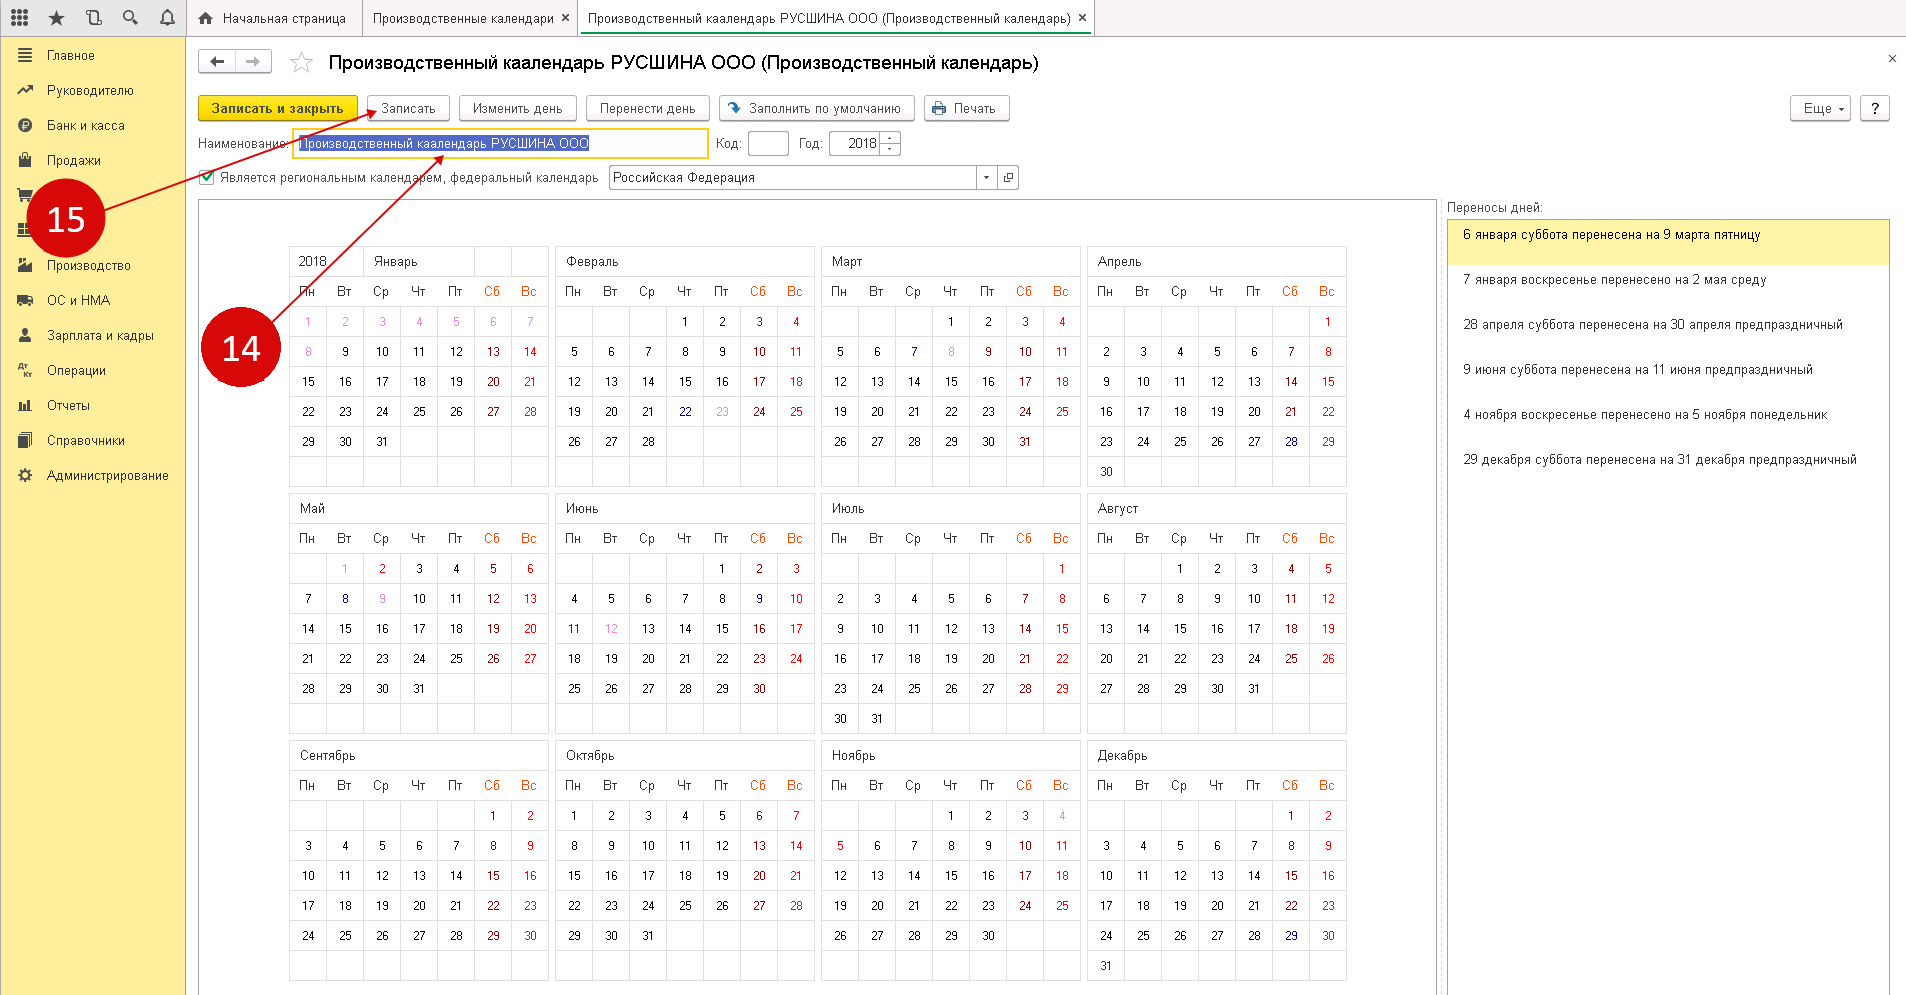
Task: Open the Производство section
Action: (88, 266)
